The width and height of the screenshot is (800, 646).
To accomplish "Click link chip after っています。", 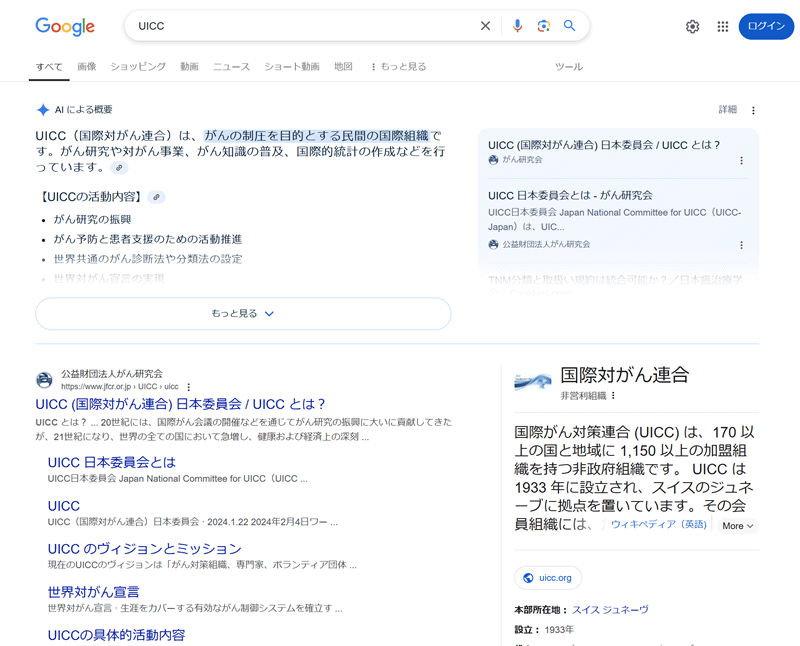I will pos(119,168).
